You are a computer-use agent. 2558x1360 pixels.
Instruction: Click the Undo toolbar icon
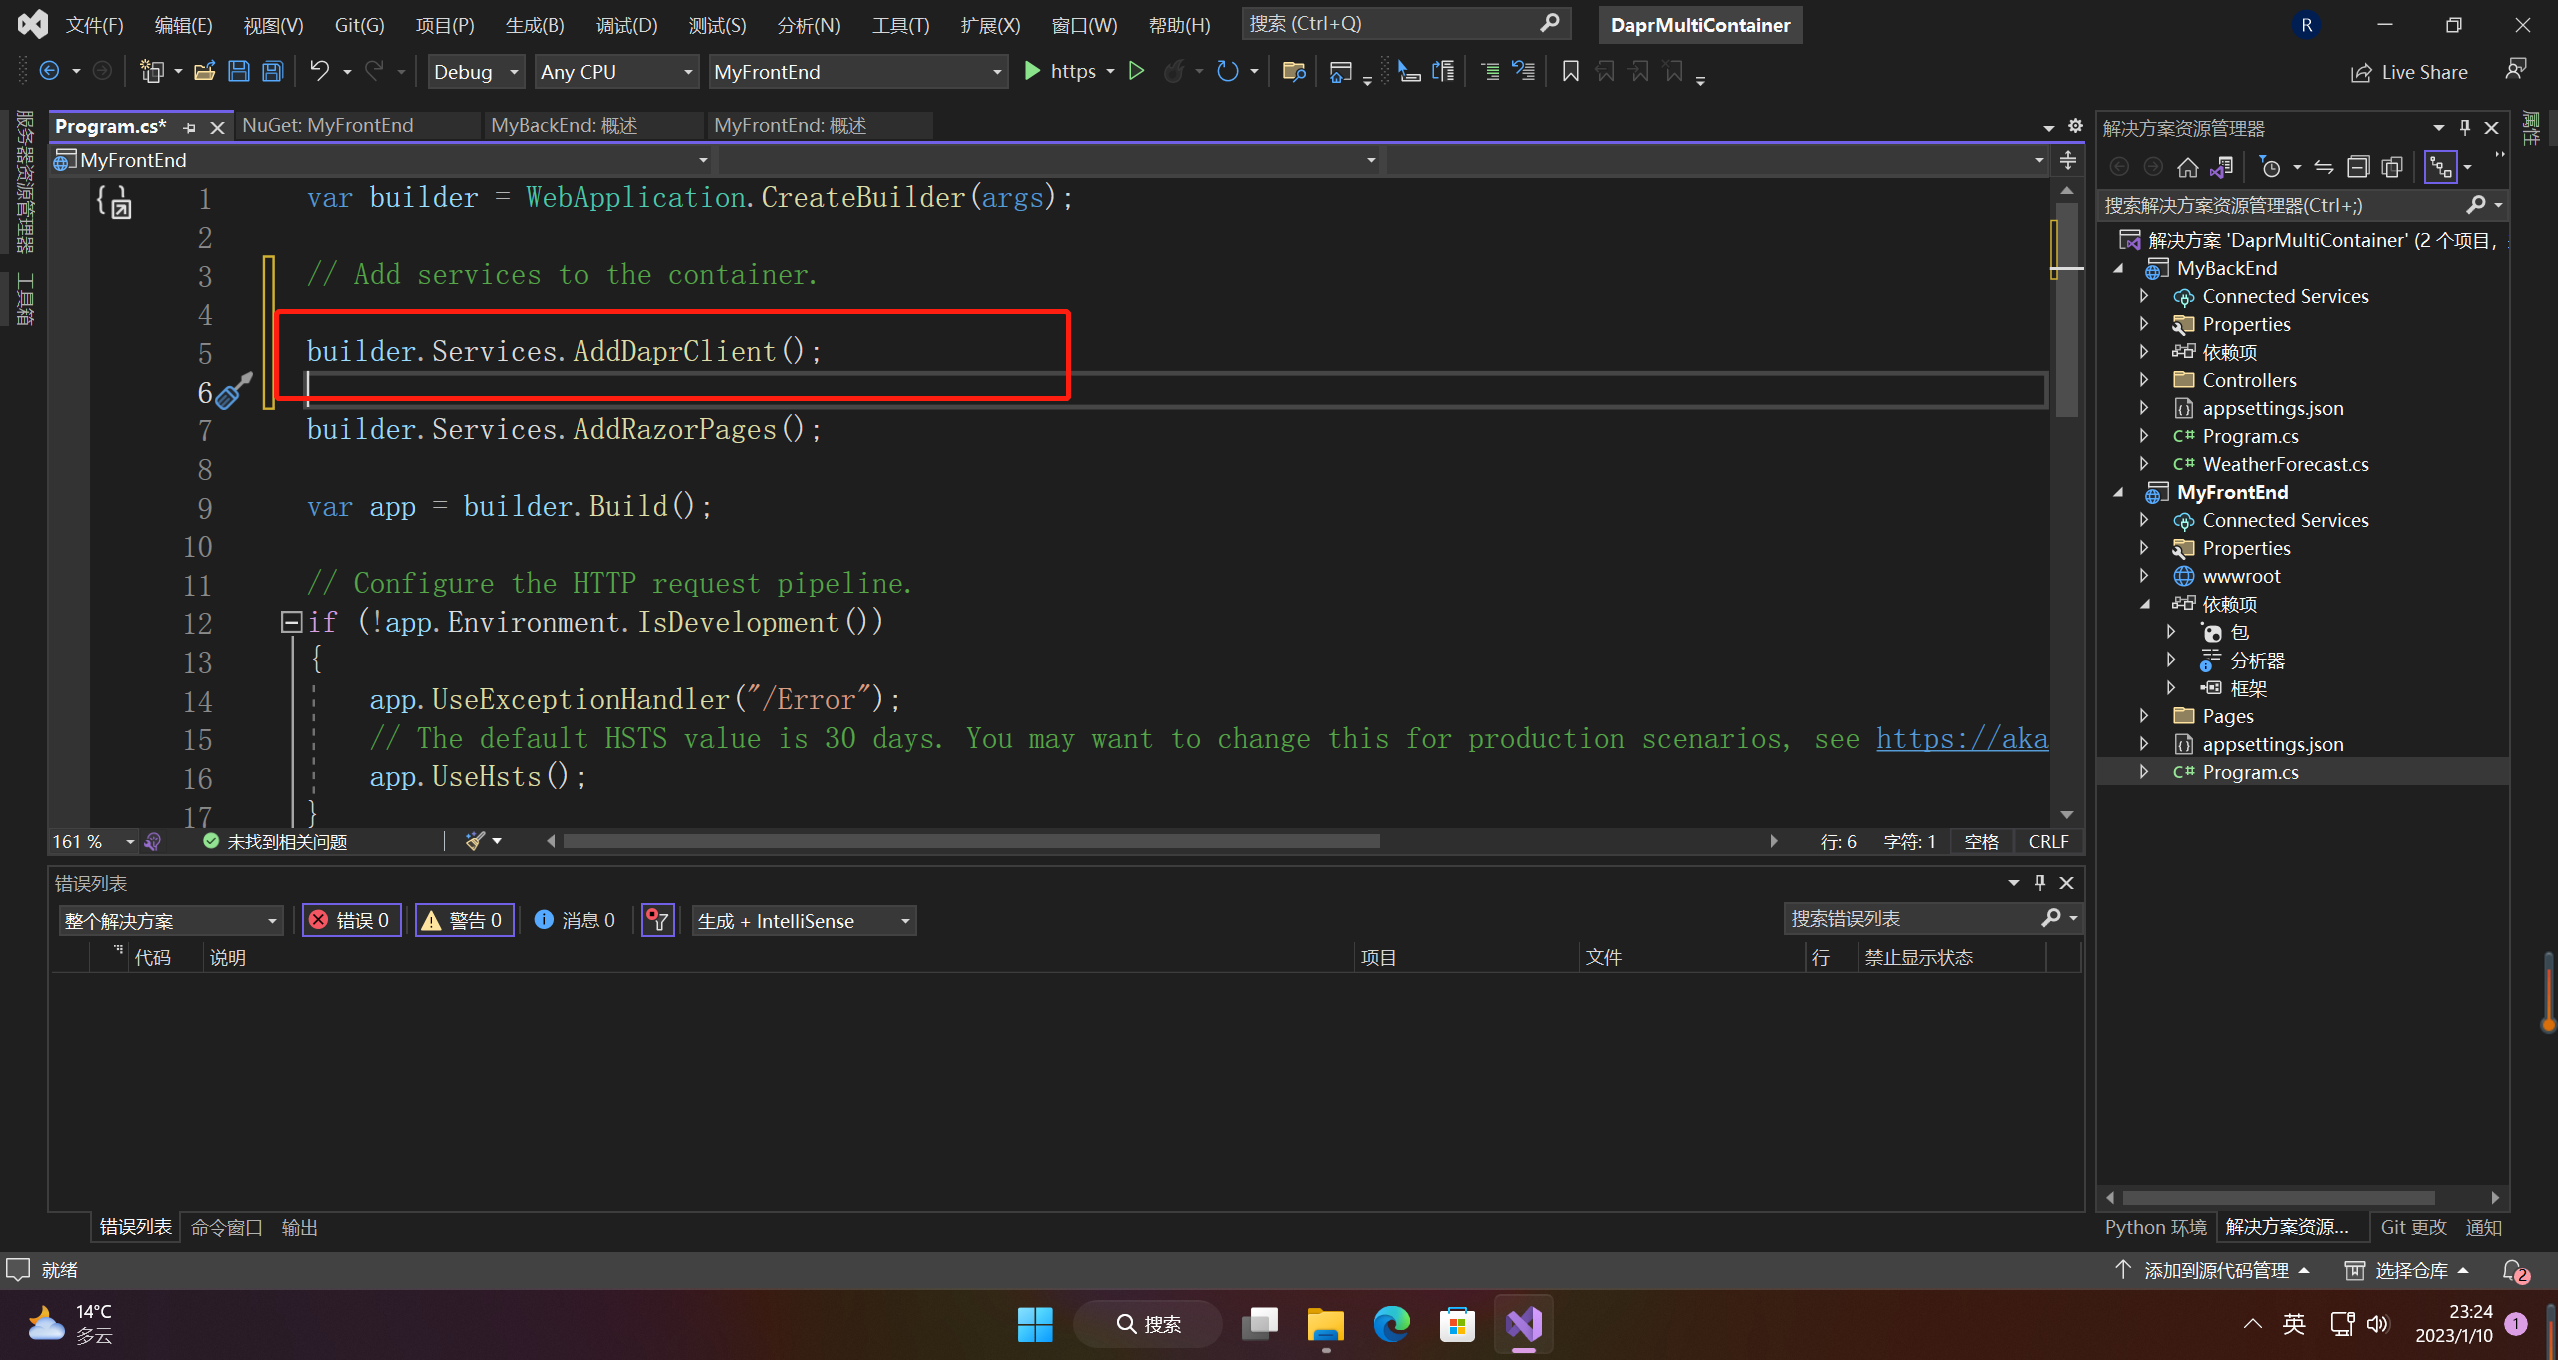tap(319, 71)
